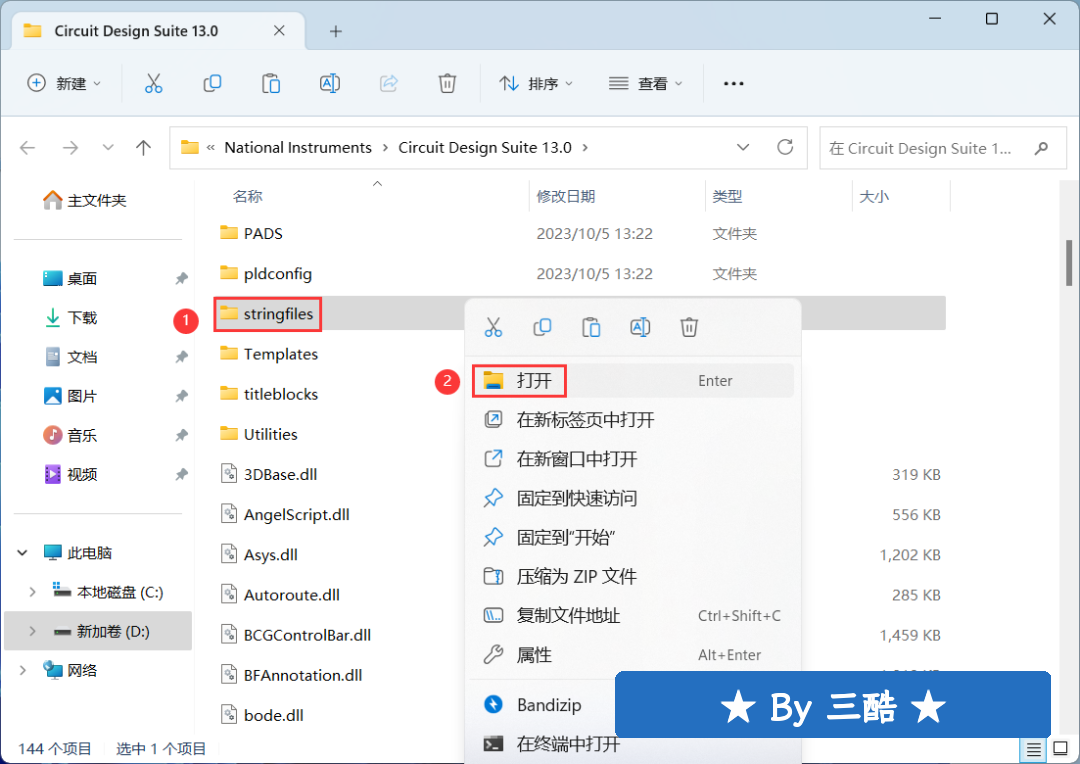Switch to large thumbnails view in status bar

(x=1061, y=749)
